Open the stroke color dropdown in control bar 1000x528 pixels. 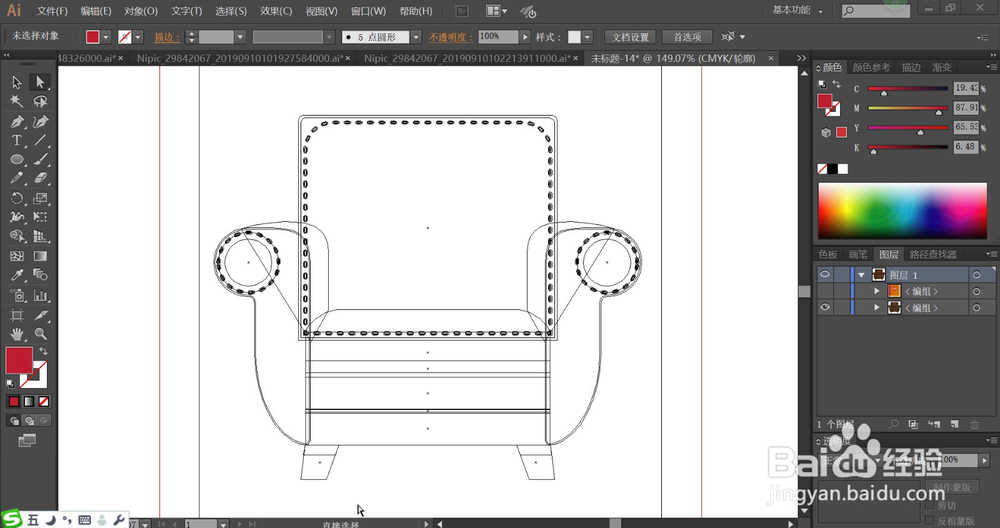[138, 37]
